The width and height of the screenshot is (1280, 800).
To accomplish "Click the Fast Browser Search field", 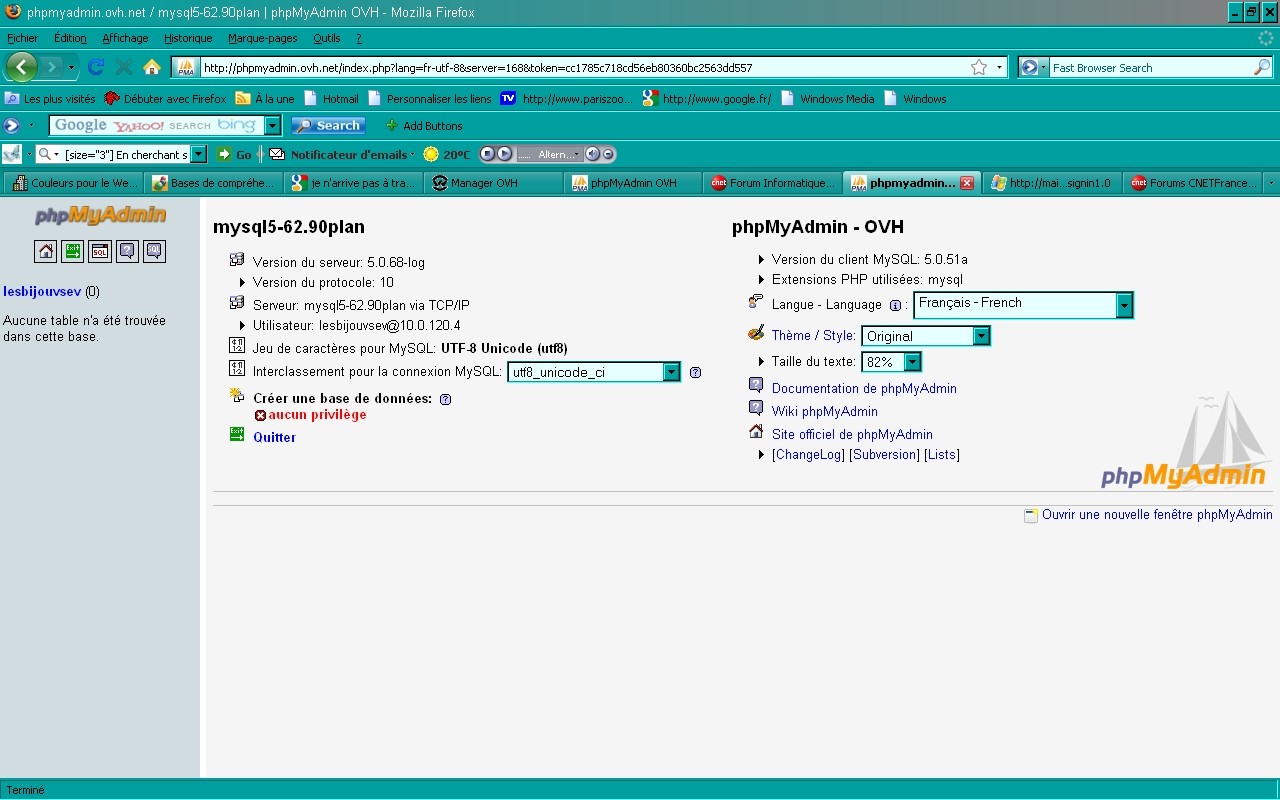I will pyautogui.click(x=1150, y=68).
